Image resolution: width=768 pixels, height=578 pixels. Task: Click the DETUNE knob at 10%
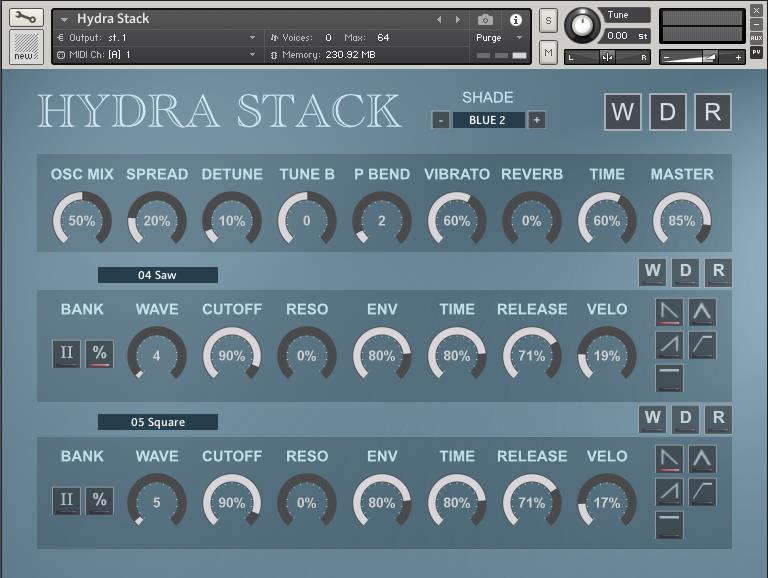click(232, 220)
